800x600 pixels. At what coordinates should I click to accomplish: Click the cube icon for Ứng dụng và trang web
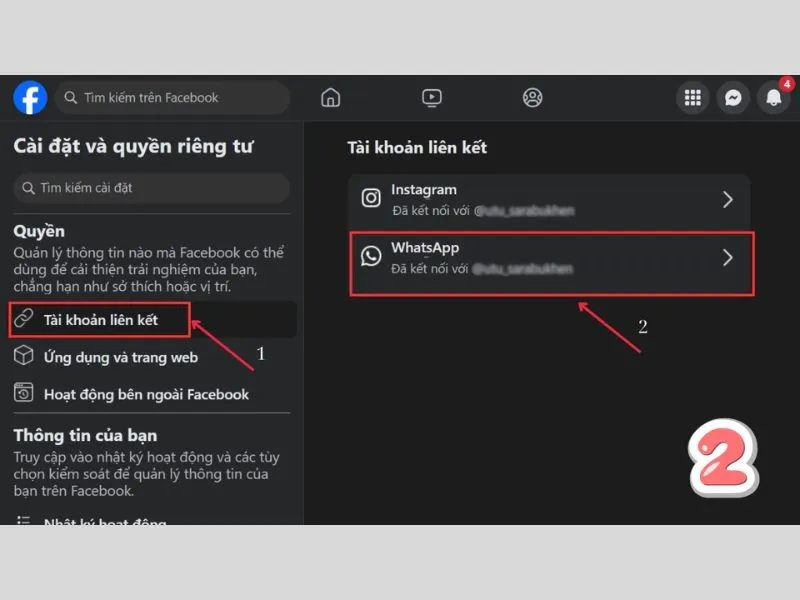pos(23,355)
